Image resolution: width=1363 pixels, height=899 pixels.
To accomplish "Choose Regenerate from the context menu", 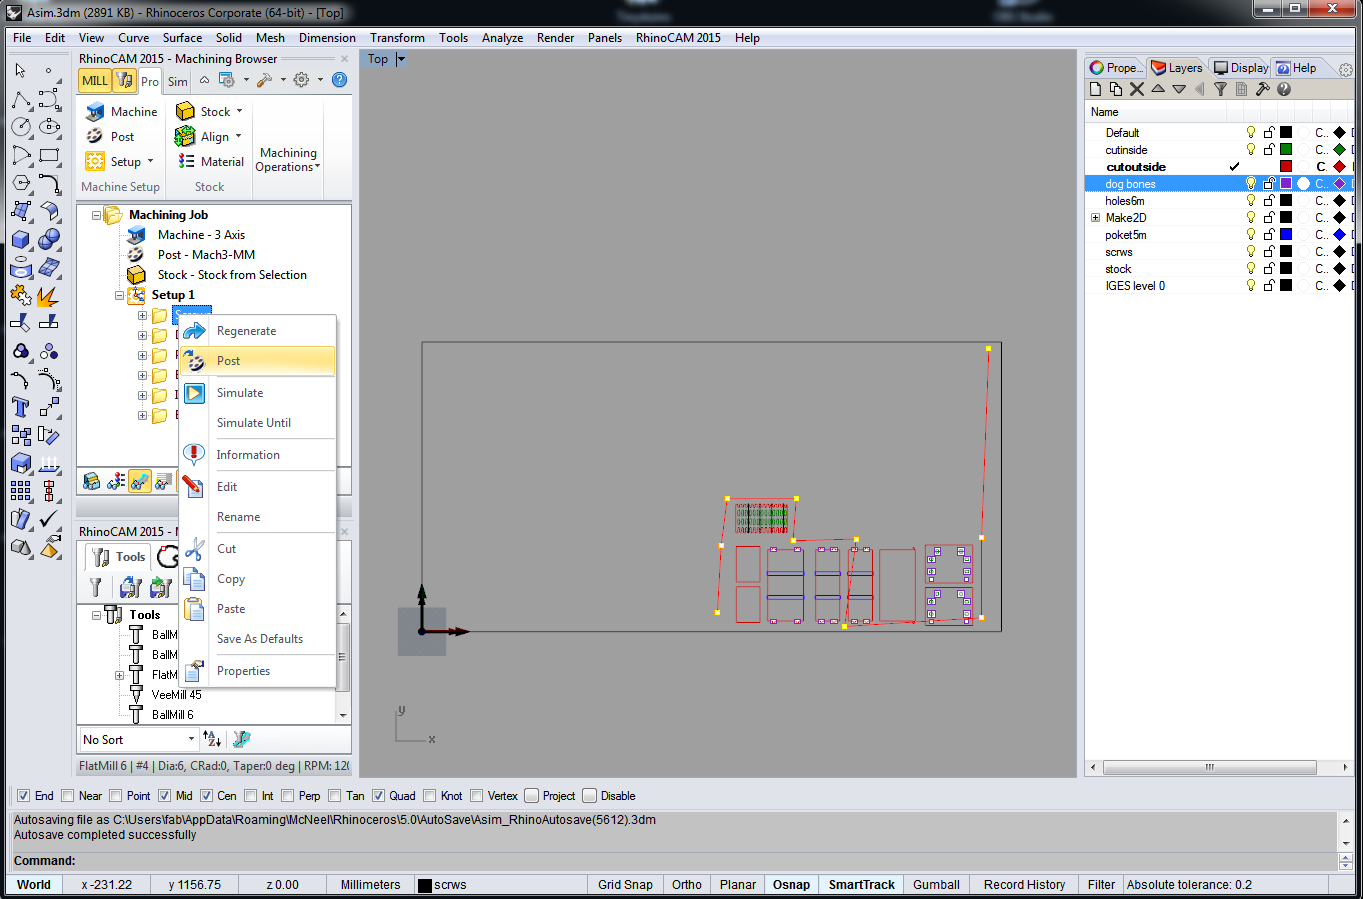I will tap(257, 331).
